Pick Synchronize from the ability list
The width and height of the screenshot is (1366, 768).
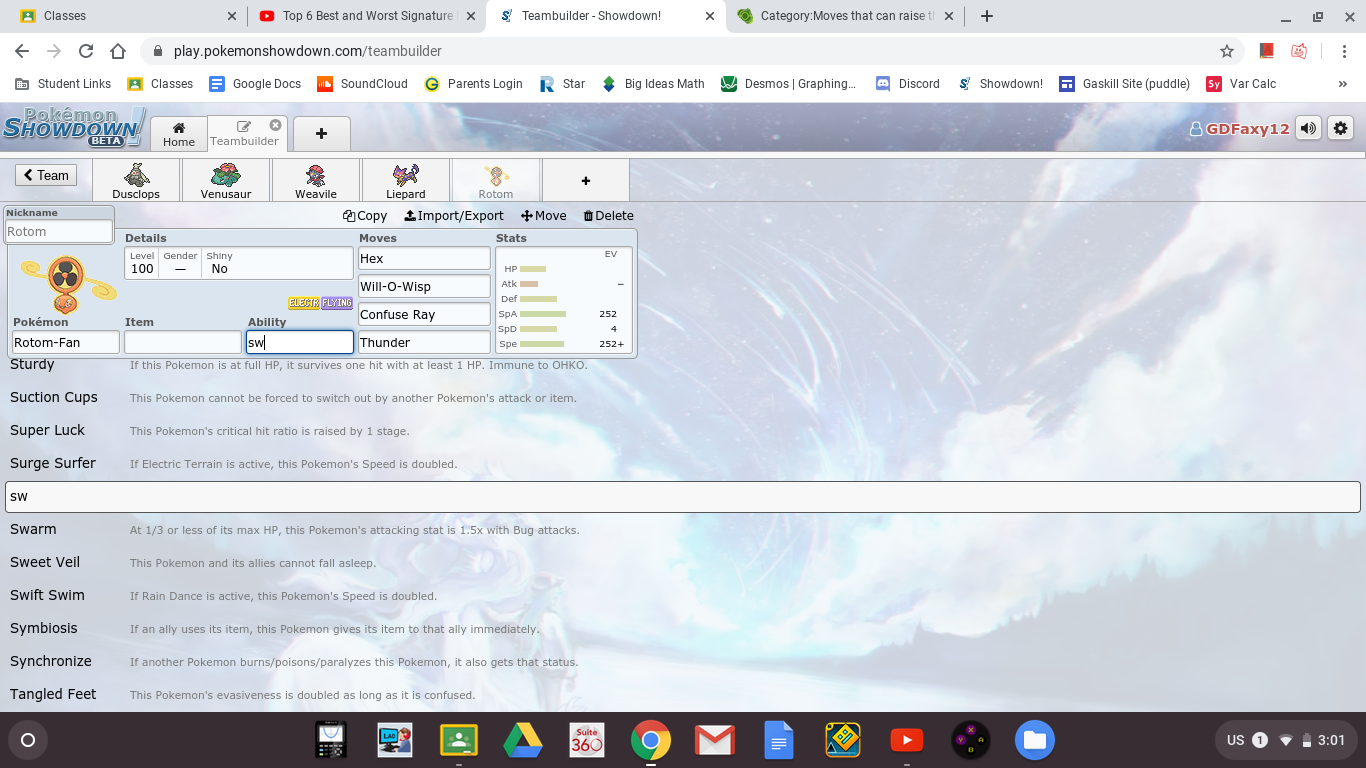point(51,661)
